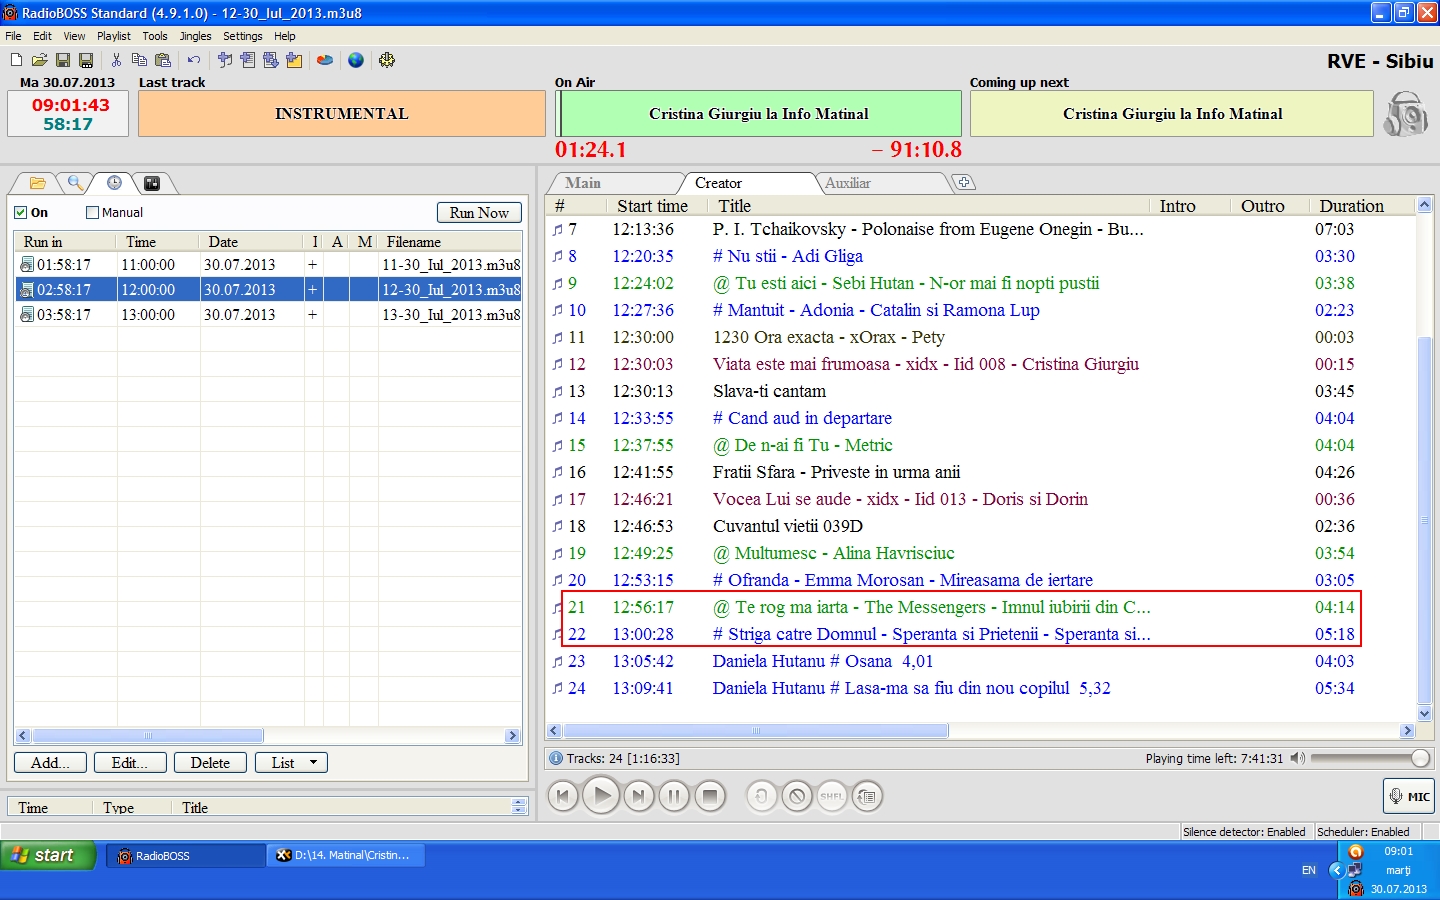This screenshot has width=1440, height=900.
Task: Click the Add... scheduler button
Action: [x=50, y=762]
